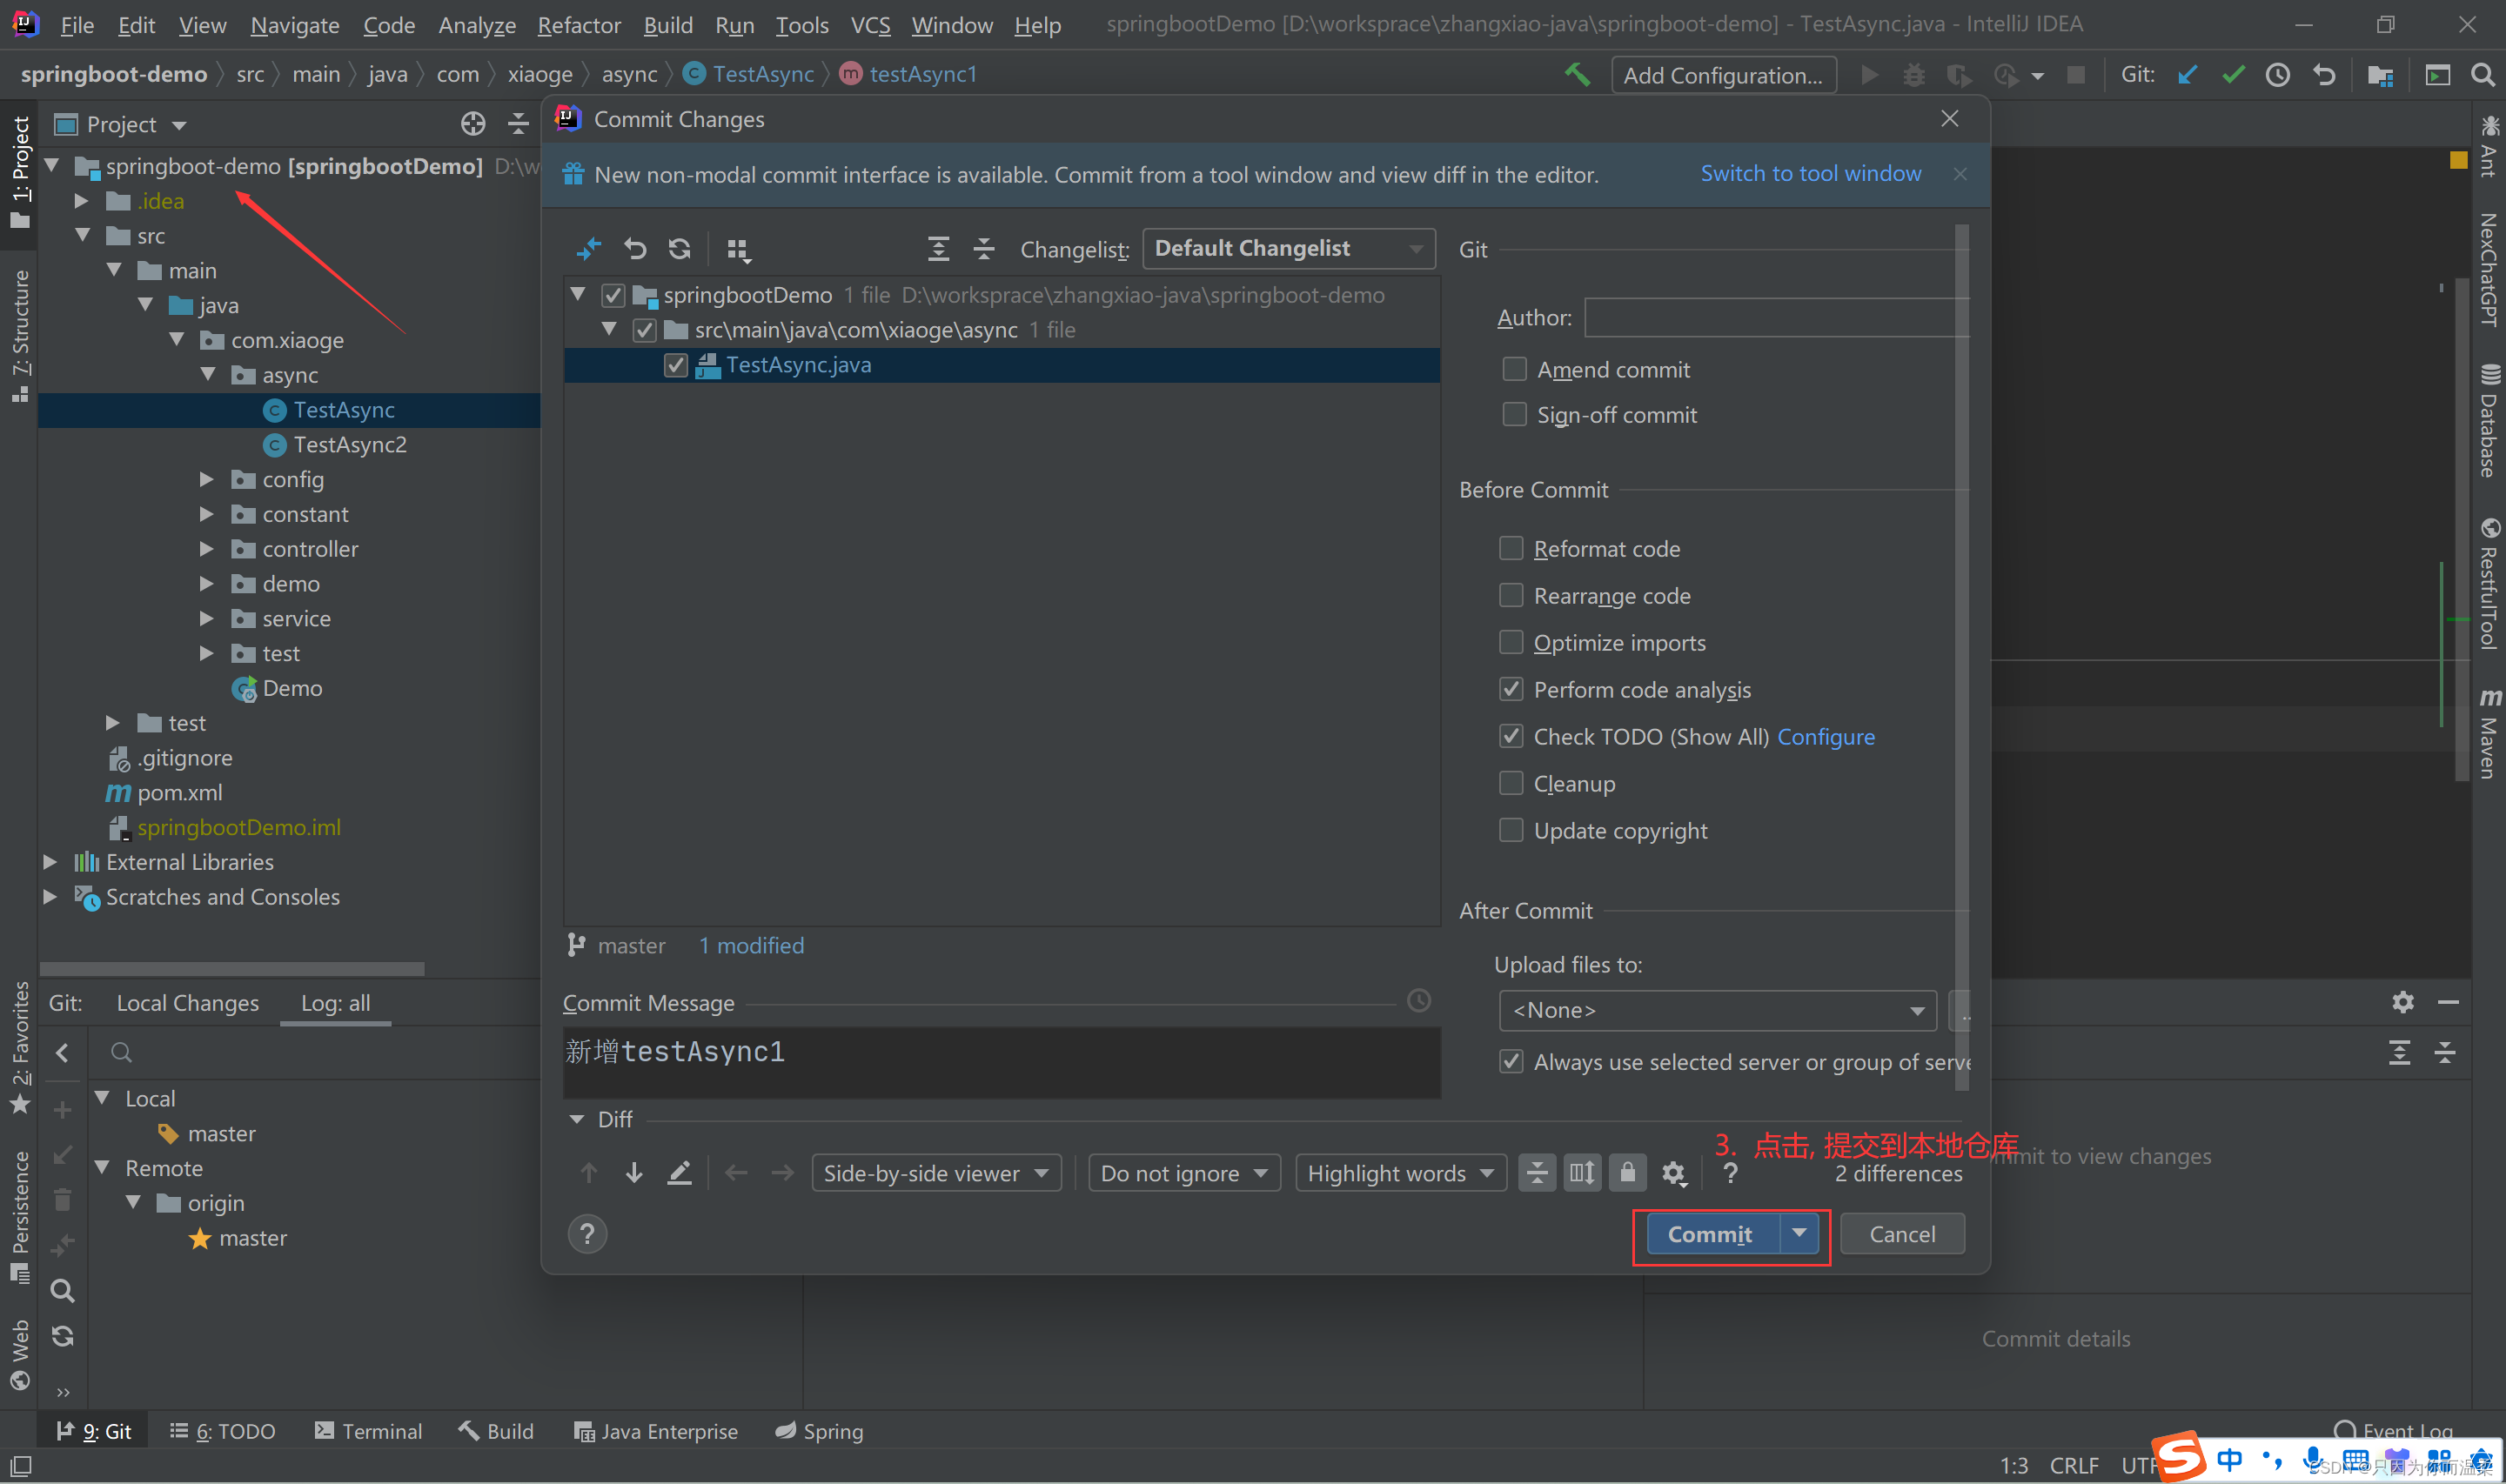Click diff settings gear icon

(x=1673, y=1173)
